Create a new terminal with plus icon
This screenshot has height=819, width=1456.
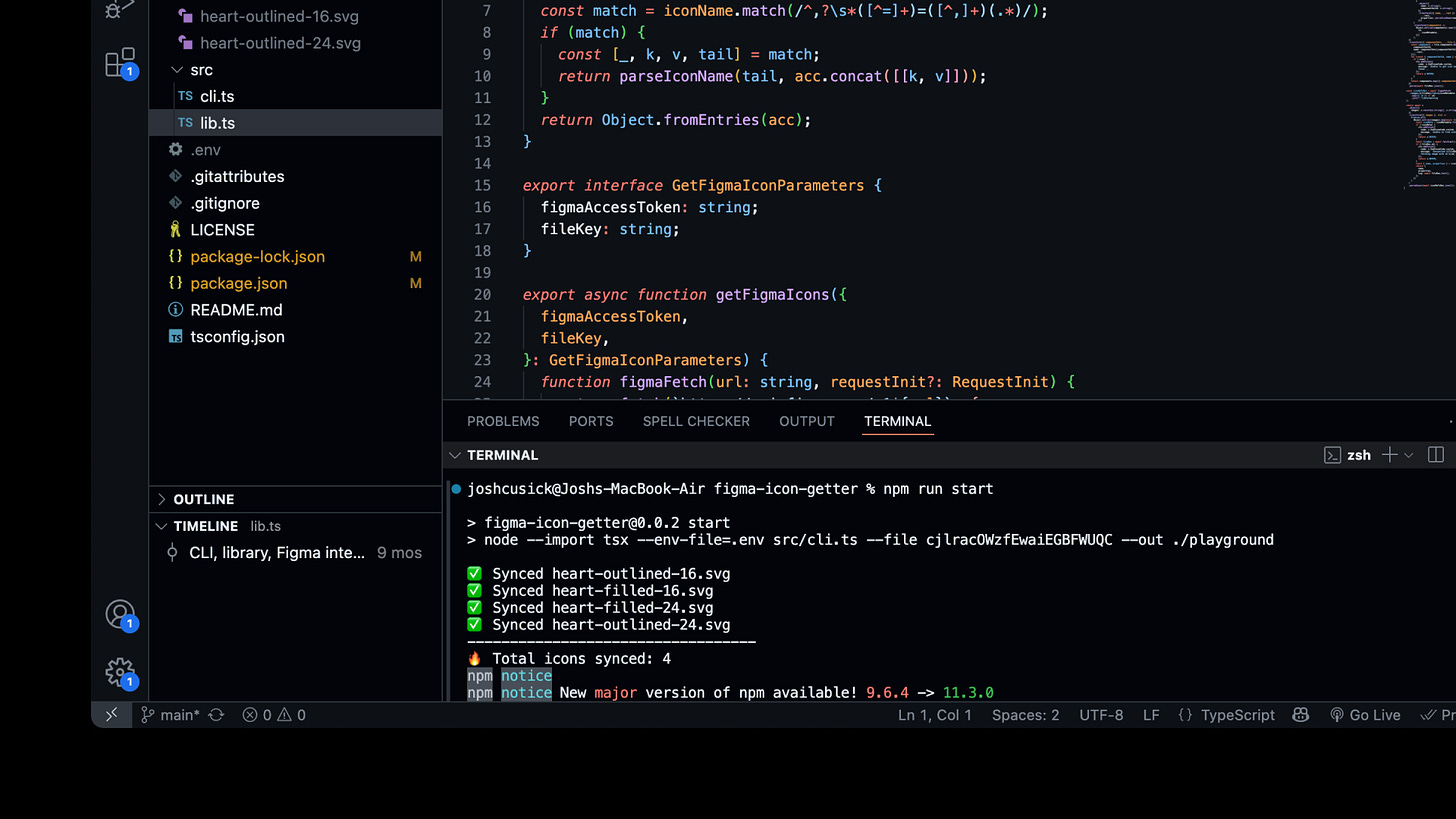[1389, 455]
